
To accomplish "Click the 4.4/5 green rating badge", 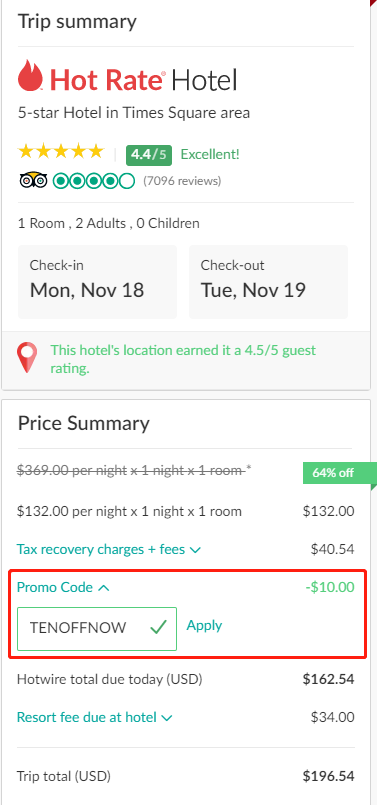I will pos(149,155).
